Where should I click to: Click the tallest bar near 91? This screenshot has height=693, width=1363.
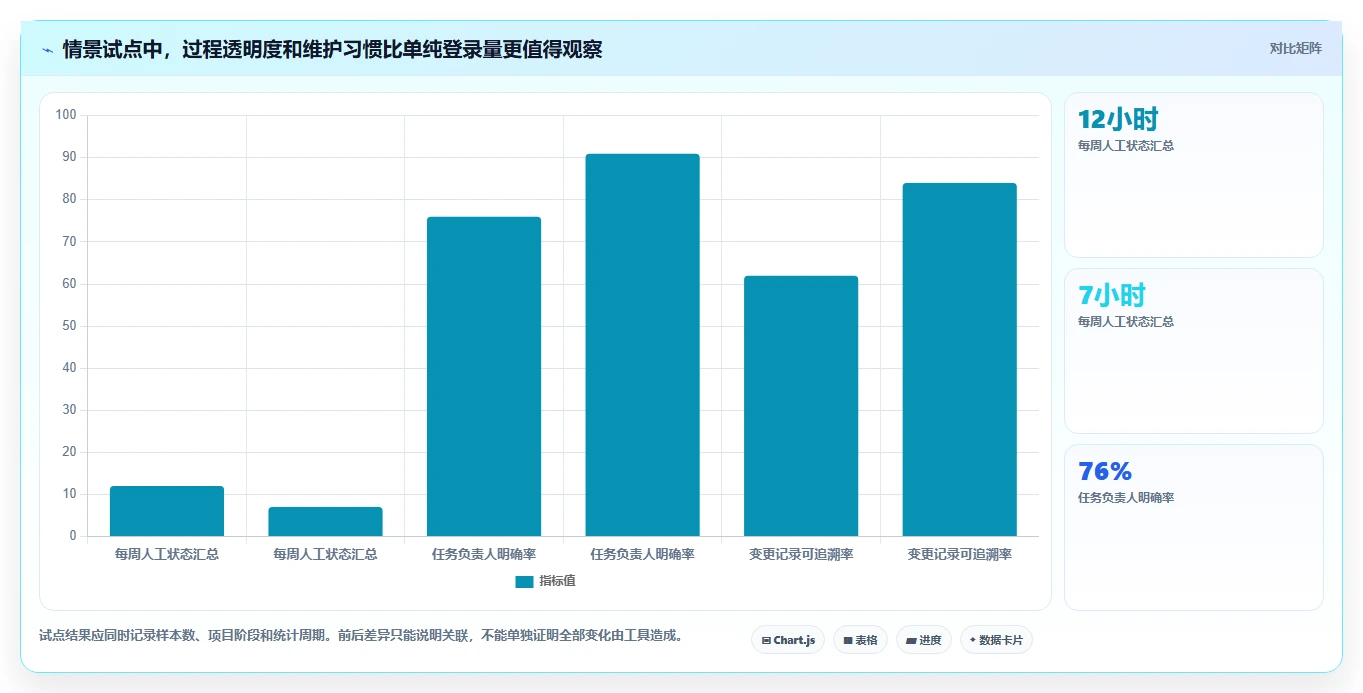(x=642, y=345)
